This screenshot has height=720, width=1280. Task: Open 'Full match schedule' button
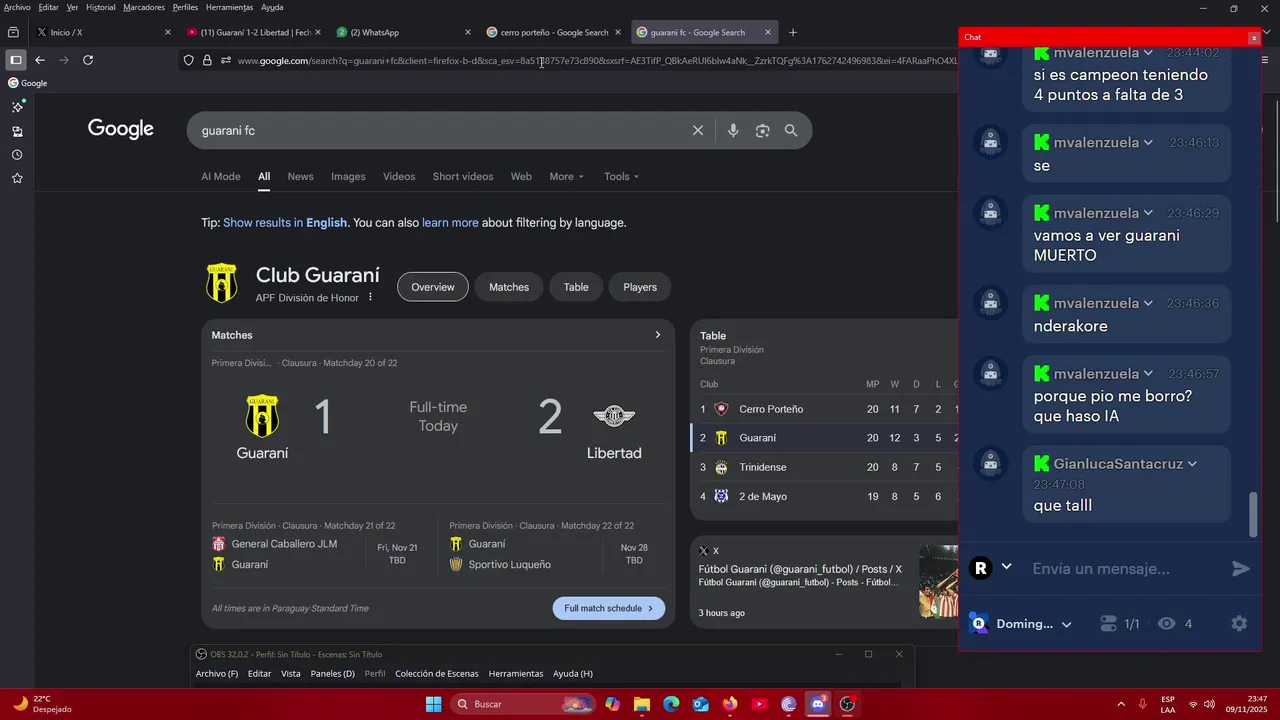tap(608, 608)
